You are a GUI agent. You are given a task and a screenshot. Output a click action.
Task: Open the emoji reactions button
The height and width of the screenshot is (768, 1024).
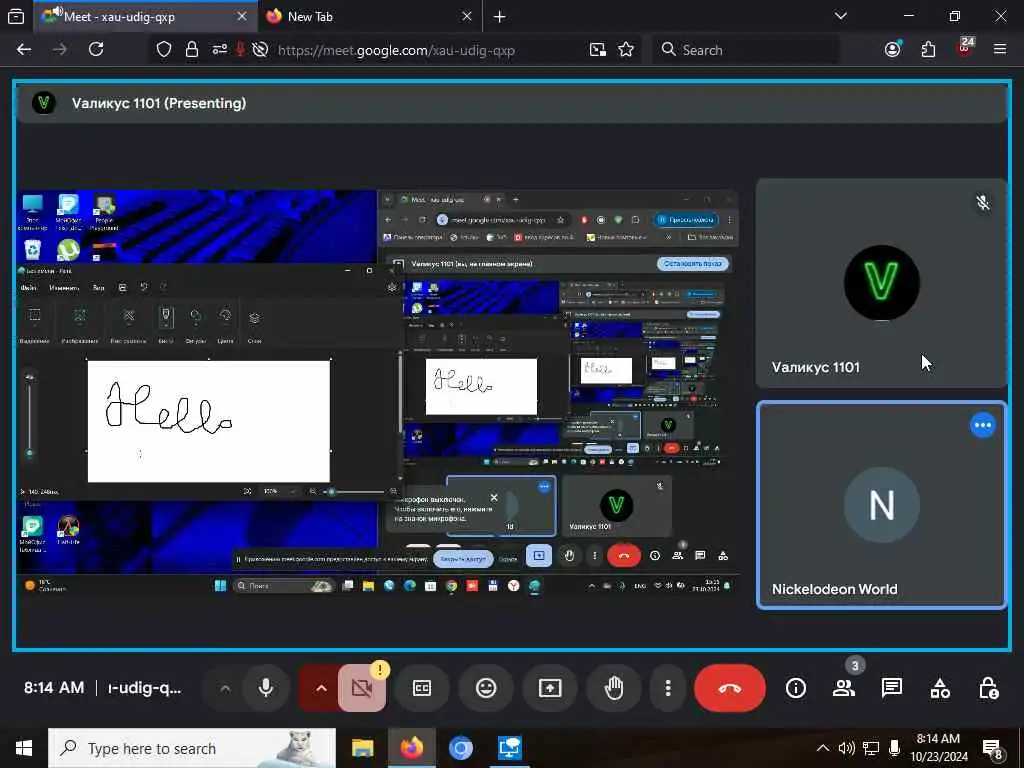pos(486,688)
